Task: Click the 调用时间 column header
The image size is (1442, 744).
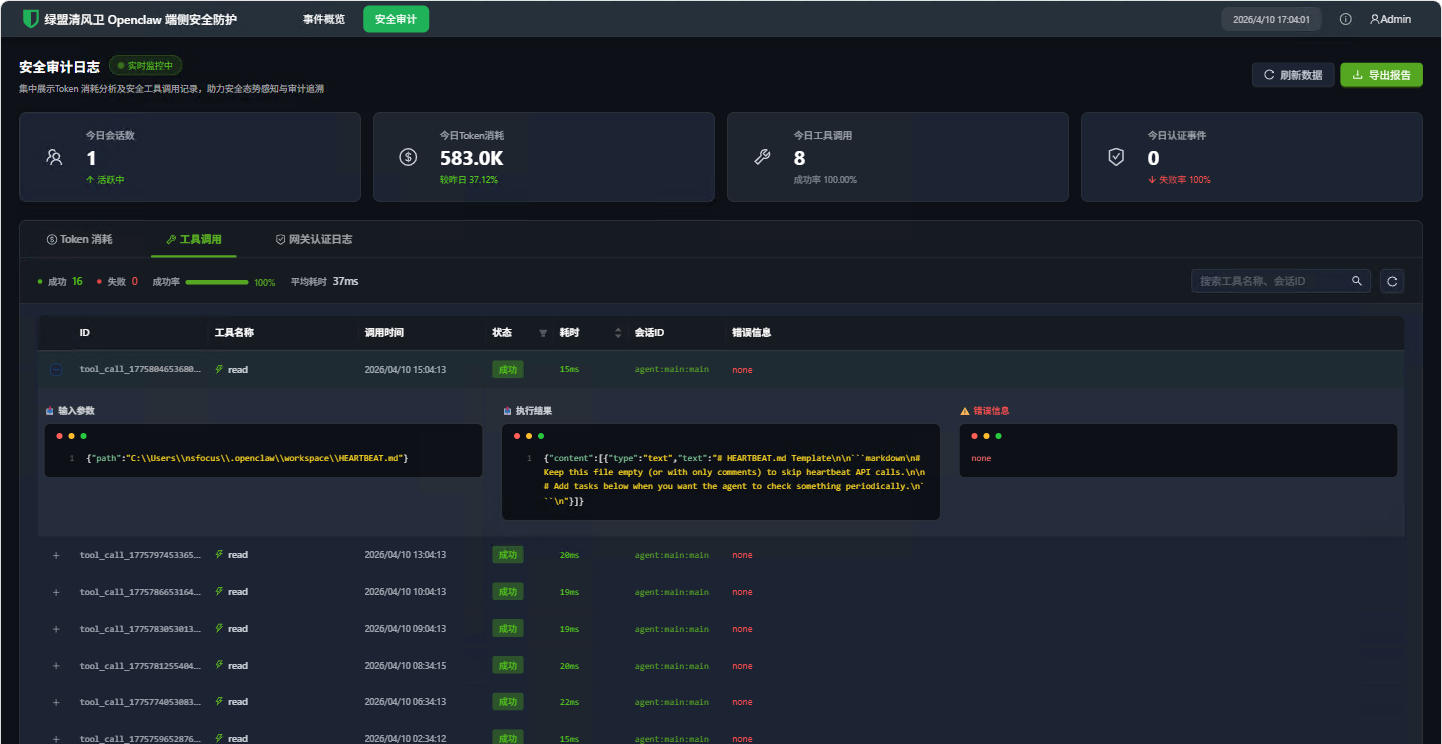Action: (x=384, y=333)
